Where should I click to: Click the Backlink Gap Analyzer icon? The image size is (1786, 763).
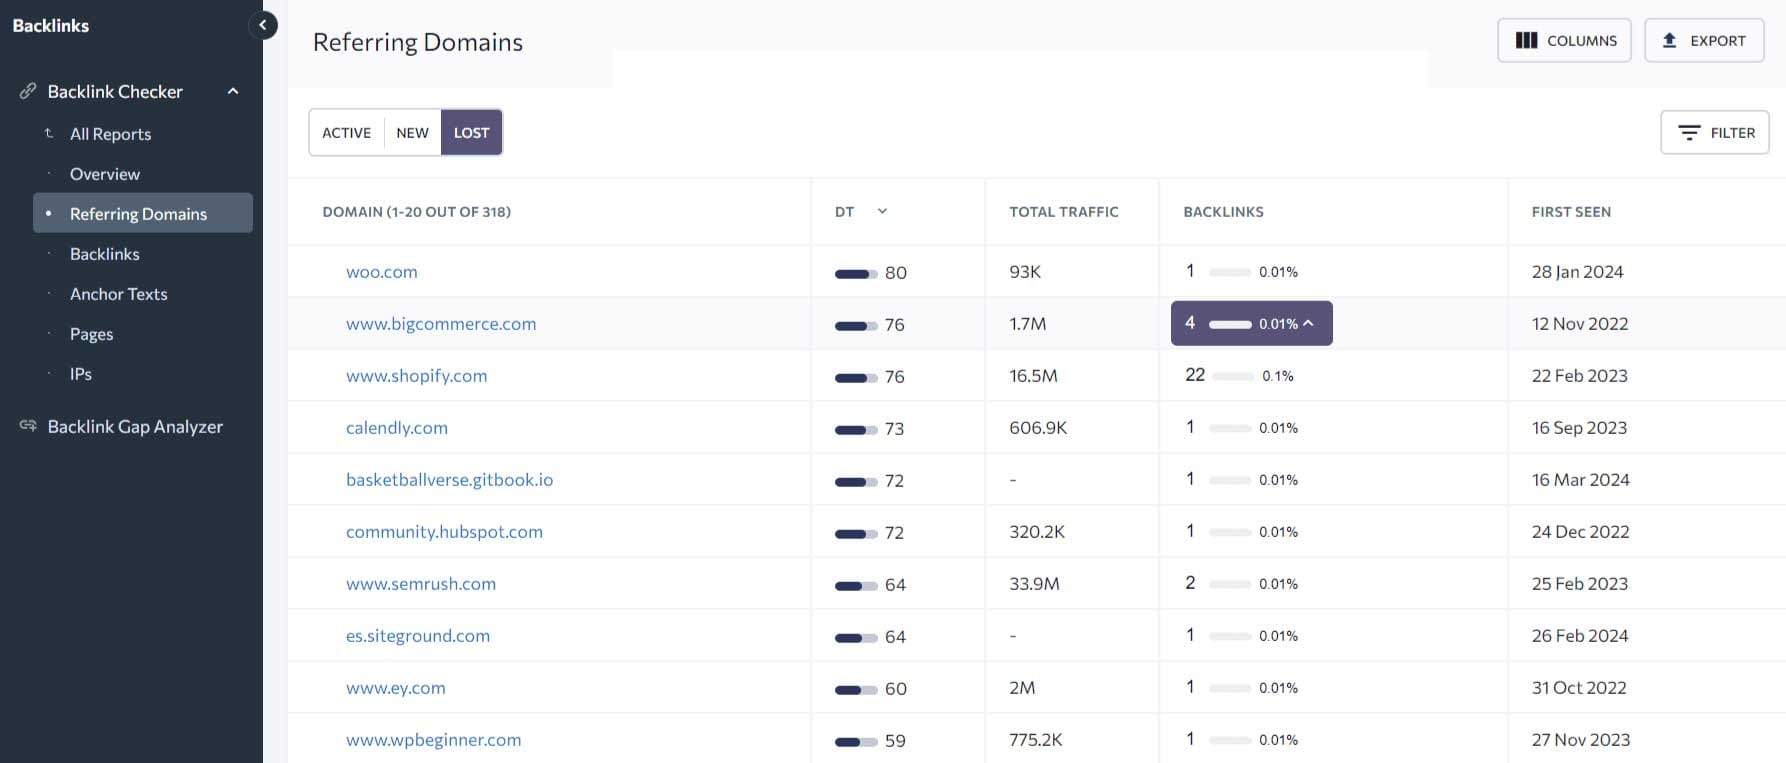28,426
